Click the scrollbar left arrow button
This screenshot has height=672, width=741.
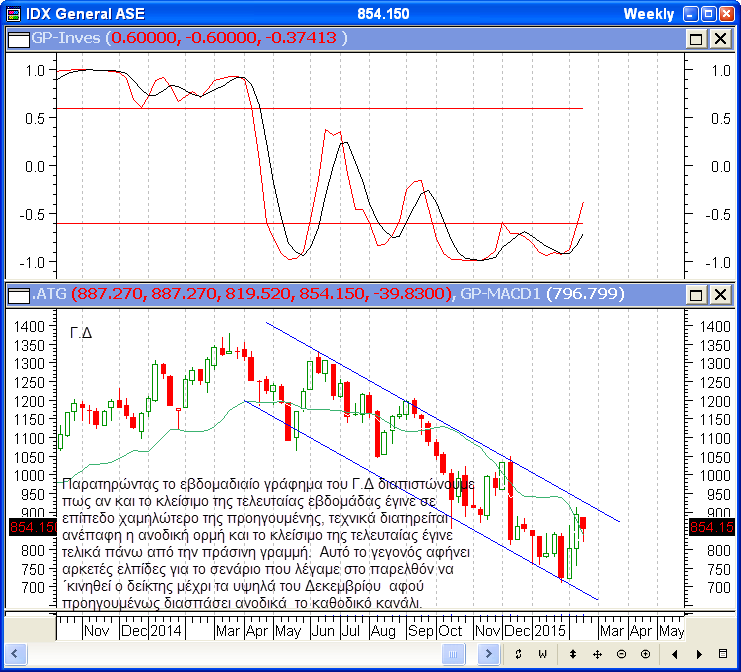point(15,654)
